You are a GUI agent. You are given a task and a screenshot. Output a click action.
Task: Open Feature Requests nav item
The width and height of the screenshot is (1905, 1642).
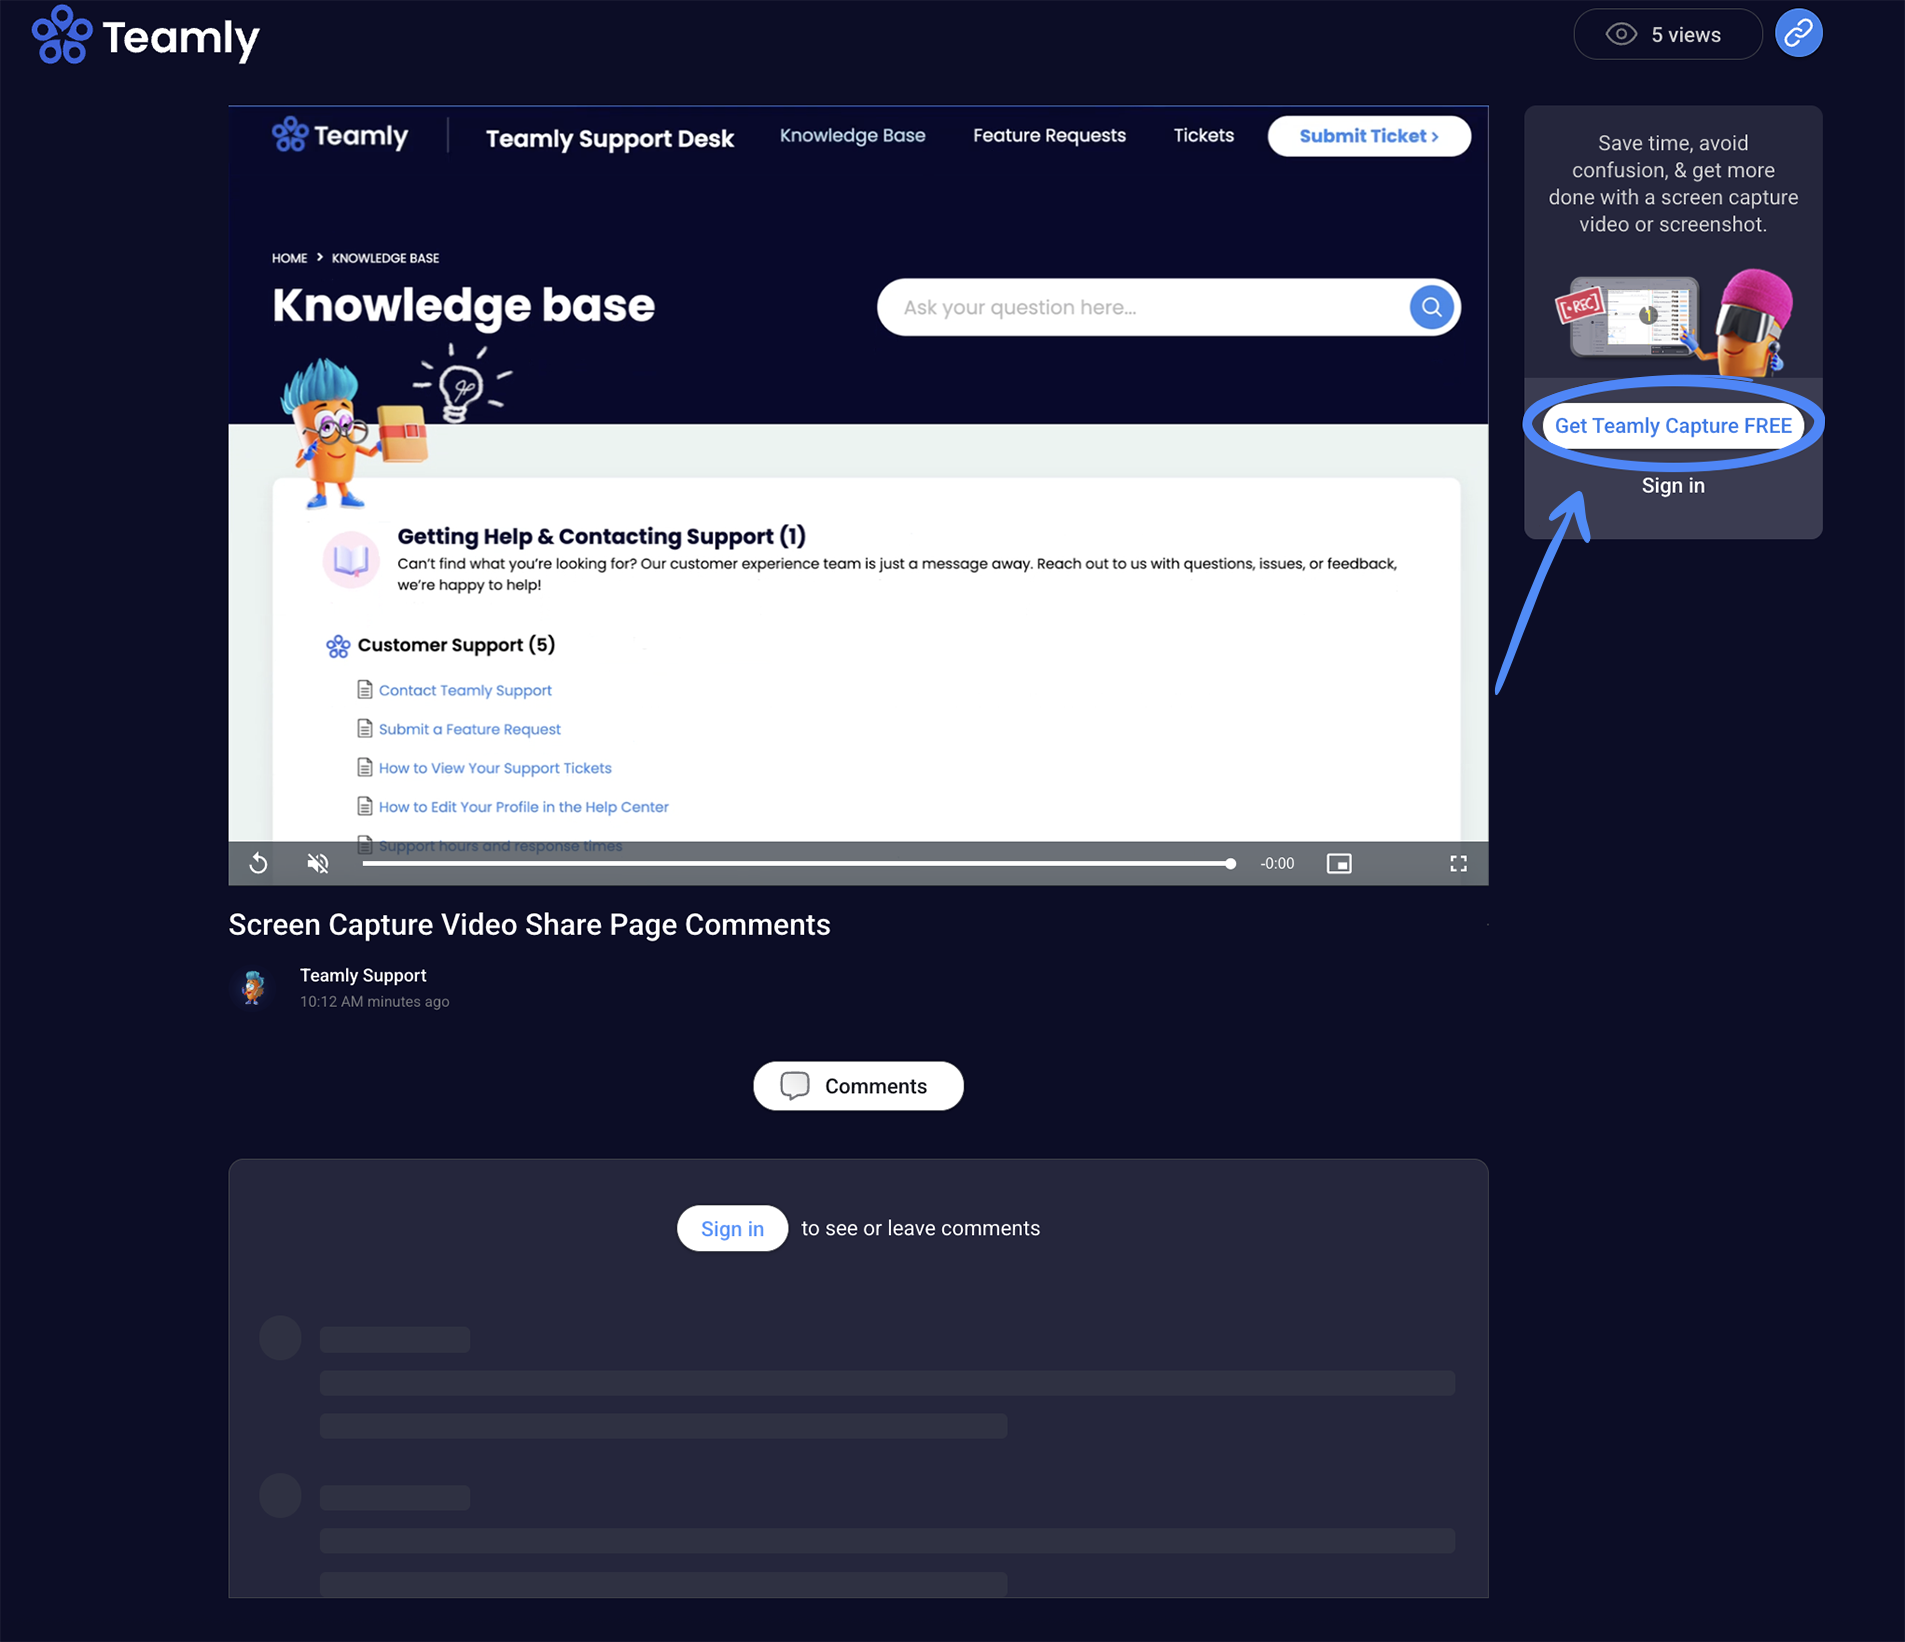click(1049, 135)
